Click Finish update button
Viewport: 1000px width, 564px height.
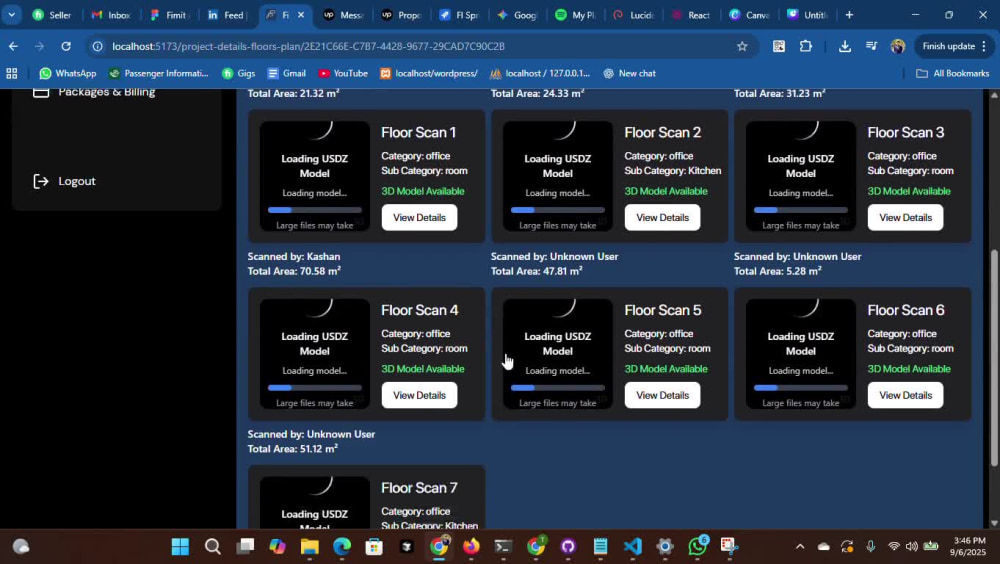[x=954, y=46]
